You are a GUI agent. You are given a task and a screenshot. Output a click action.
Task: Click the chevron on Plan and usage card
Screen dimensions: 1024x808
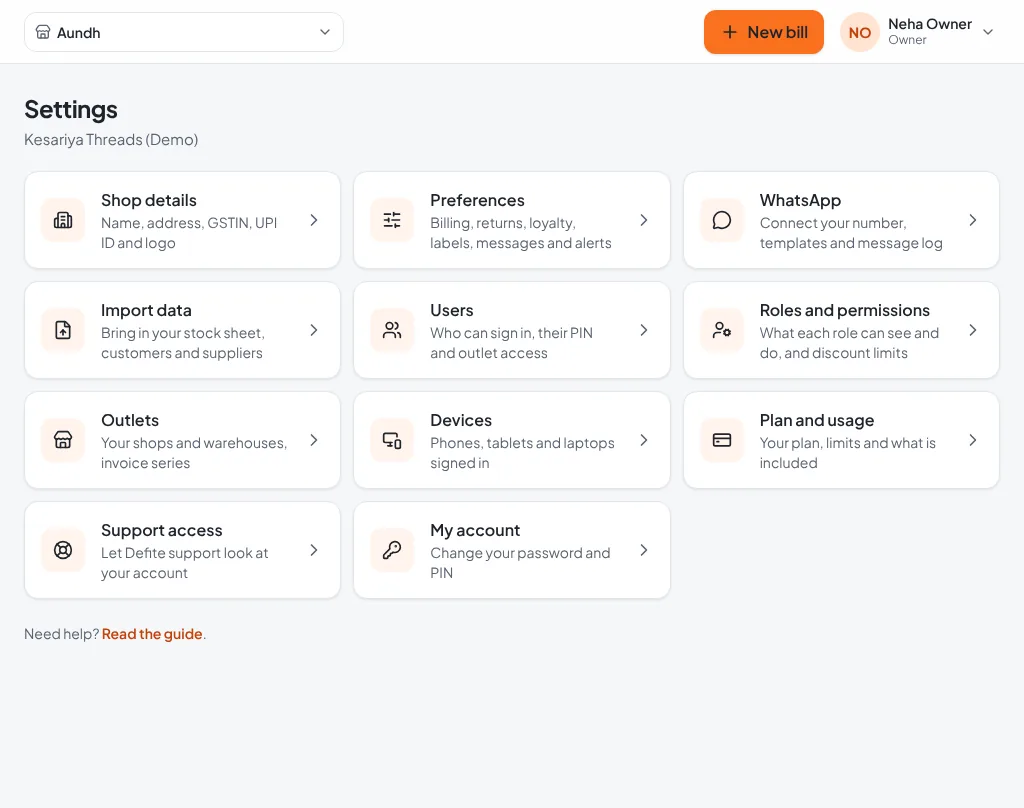[x=972, y=440]
